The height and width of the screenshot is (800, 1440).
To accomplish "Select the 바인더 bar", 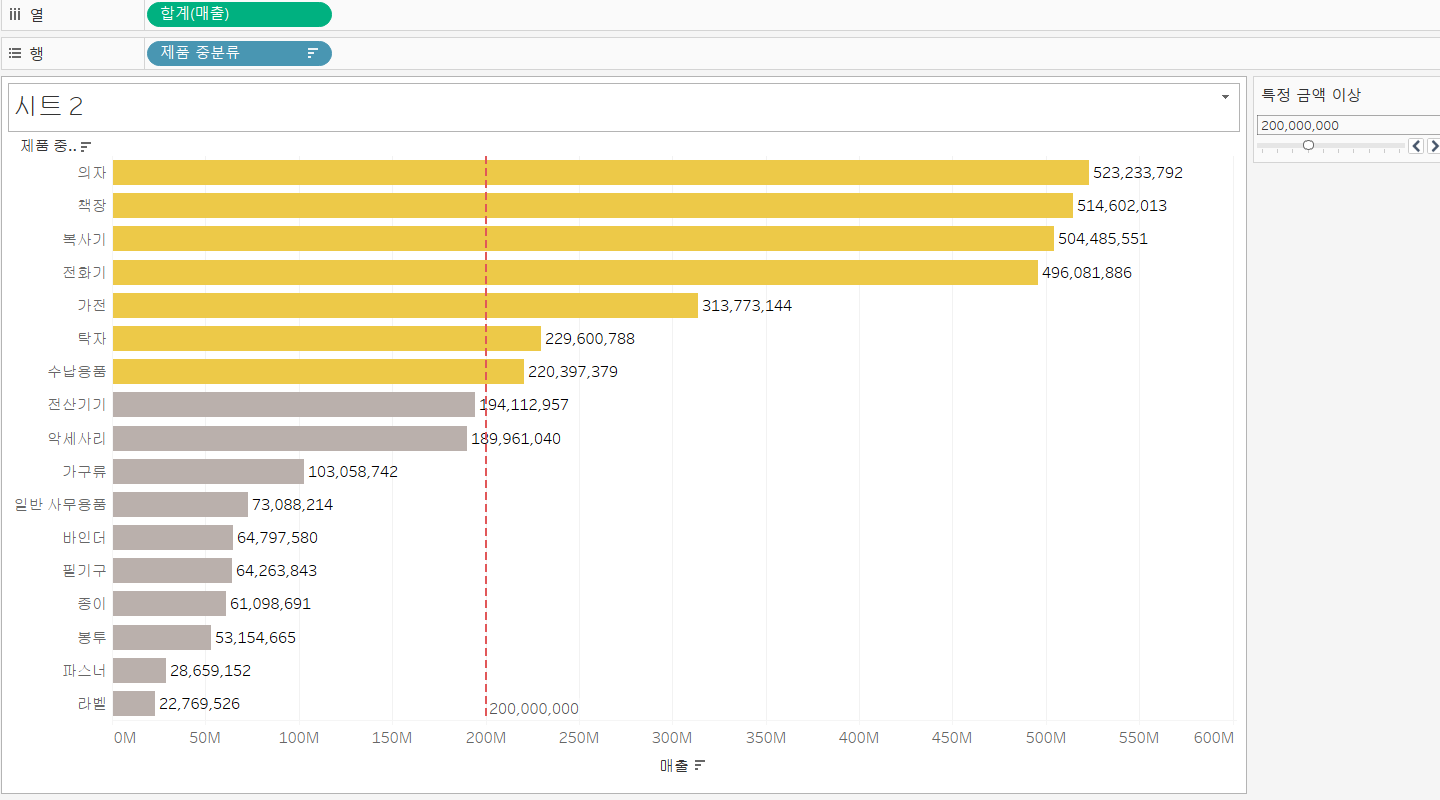I will click(x=173, y=538).
